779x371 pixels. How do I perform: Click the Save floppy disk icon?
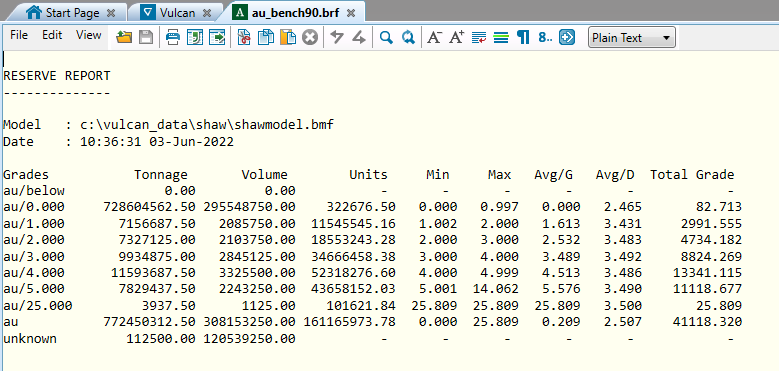coord(145,37)
